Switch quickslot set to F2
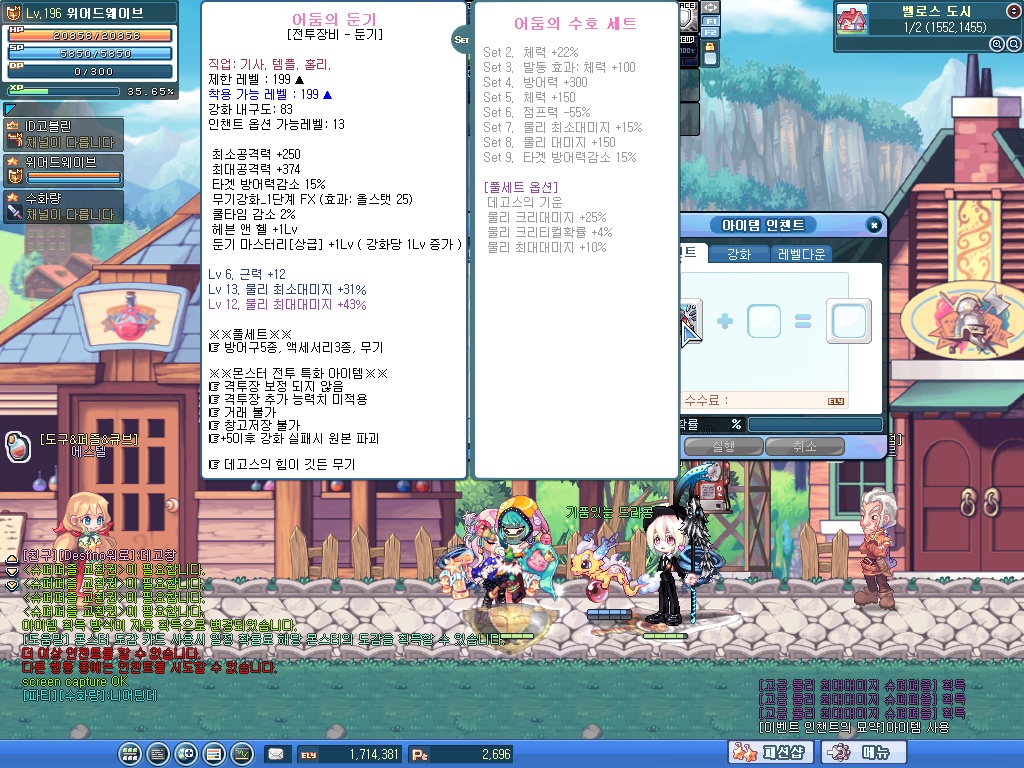1024x768 pixels. pyautogui.click(x=711, y=33)
